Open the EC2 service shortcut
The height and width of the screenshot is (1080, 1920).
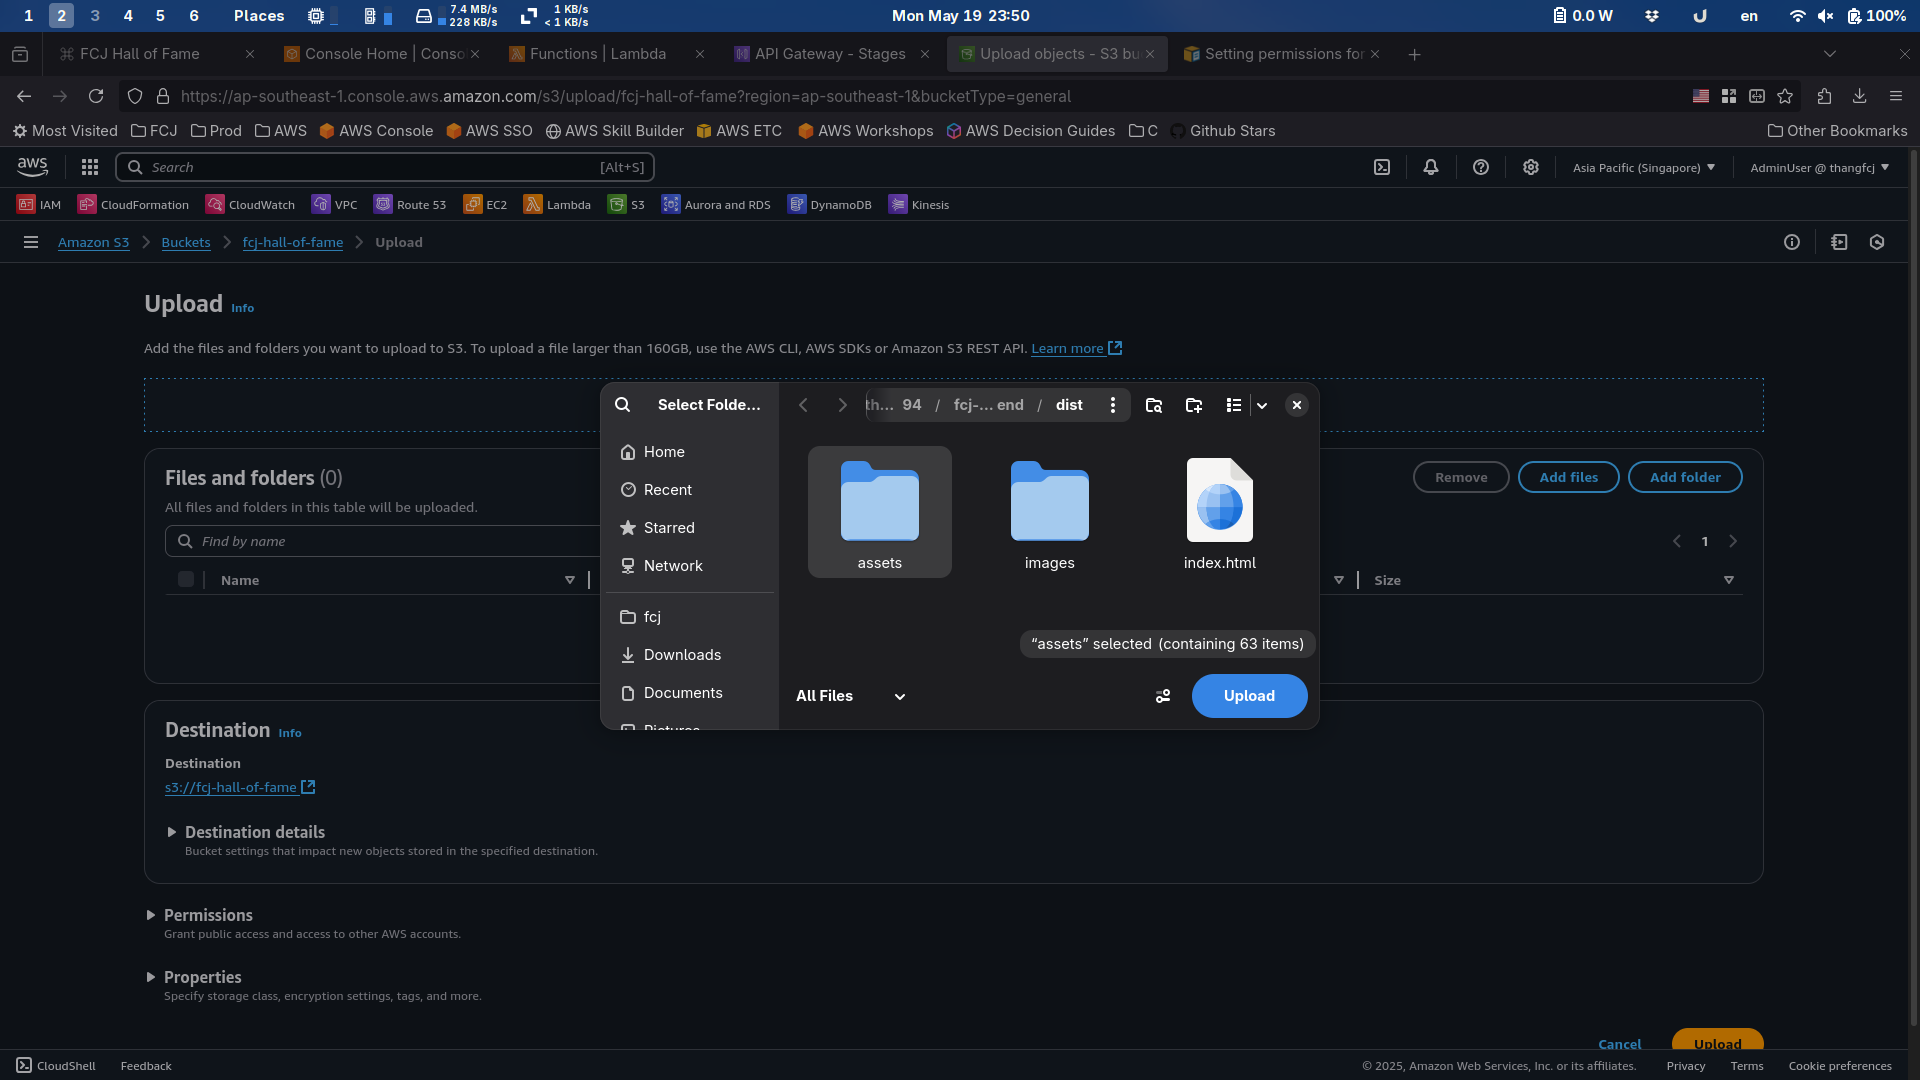pos(485,205)
